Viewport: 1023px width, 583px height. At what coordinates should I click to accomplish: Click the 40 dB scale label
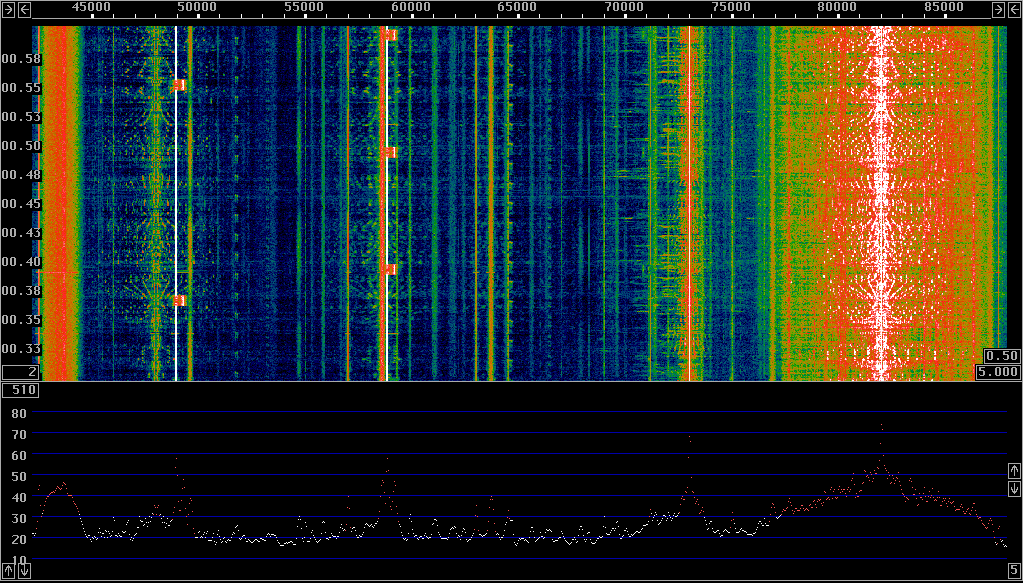click(x=18, y=498)
